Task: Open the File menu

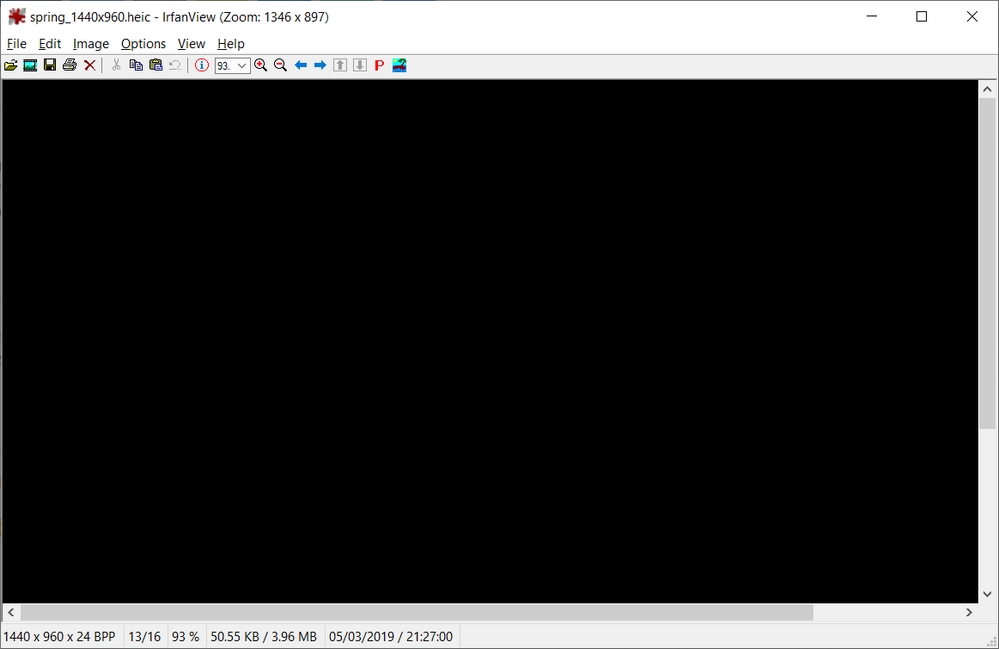Action: pos(17,43)
